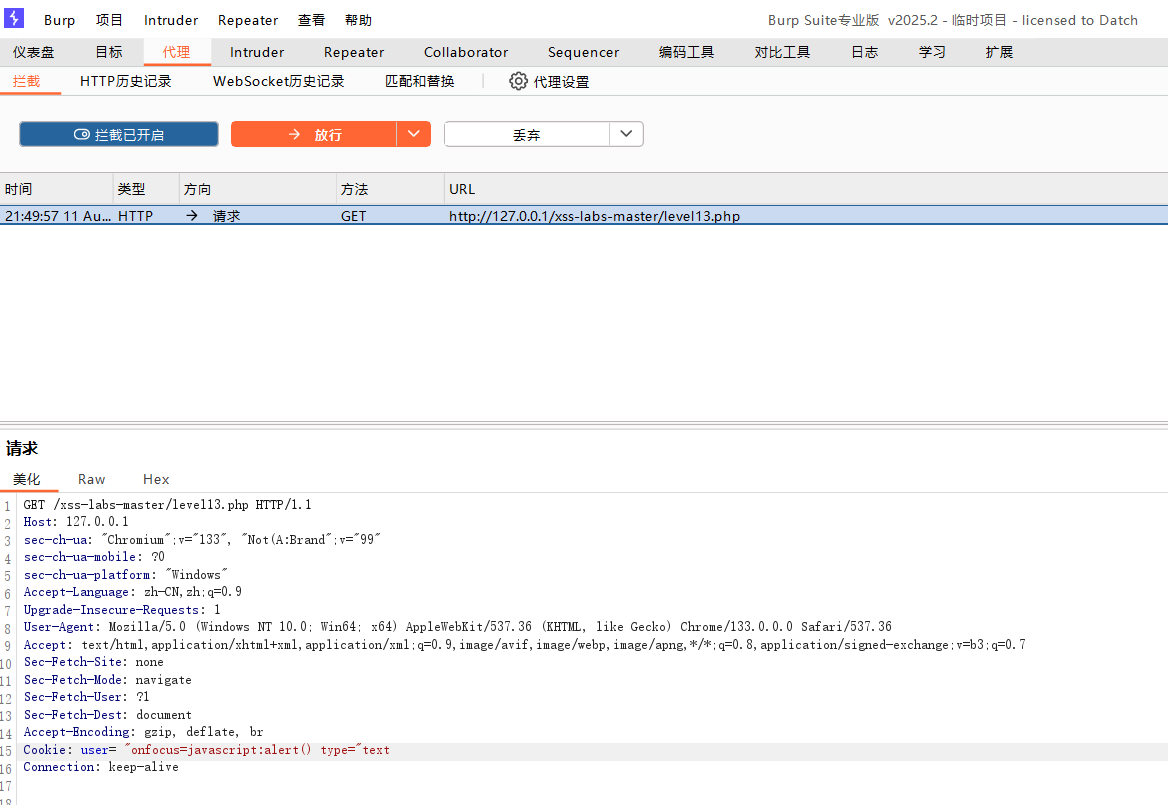Screen dimensions: 1168x805
Task: Switch to the Collaborator tab
Action: click(466, 52)
